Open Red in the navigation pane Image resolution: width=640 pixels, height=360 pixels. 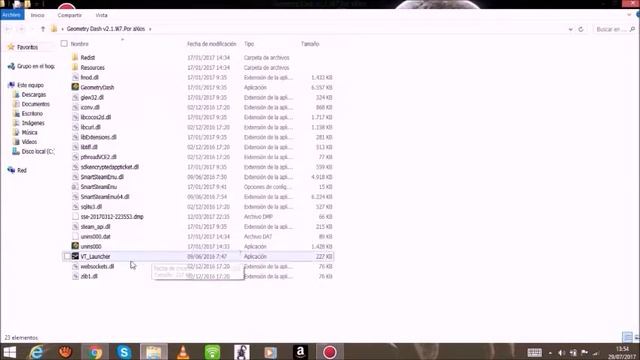22,170
